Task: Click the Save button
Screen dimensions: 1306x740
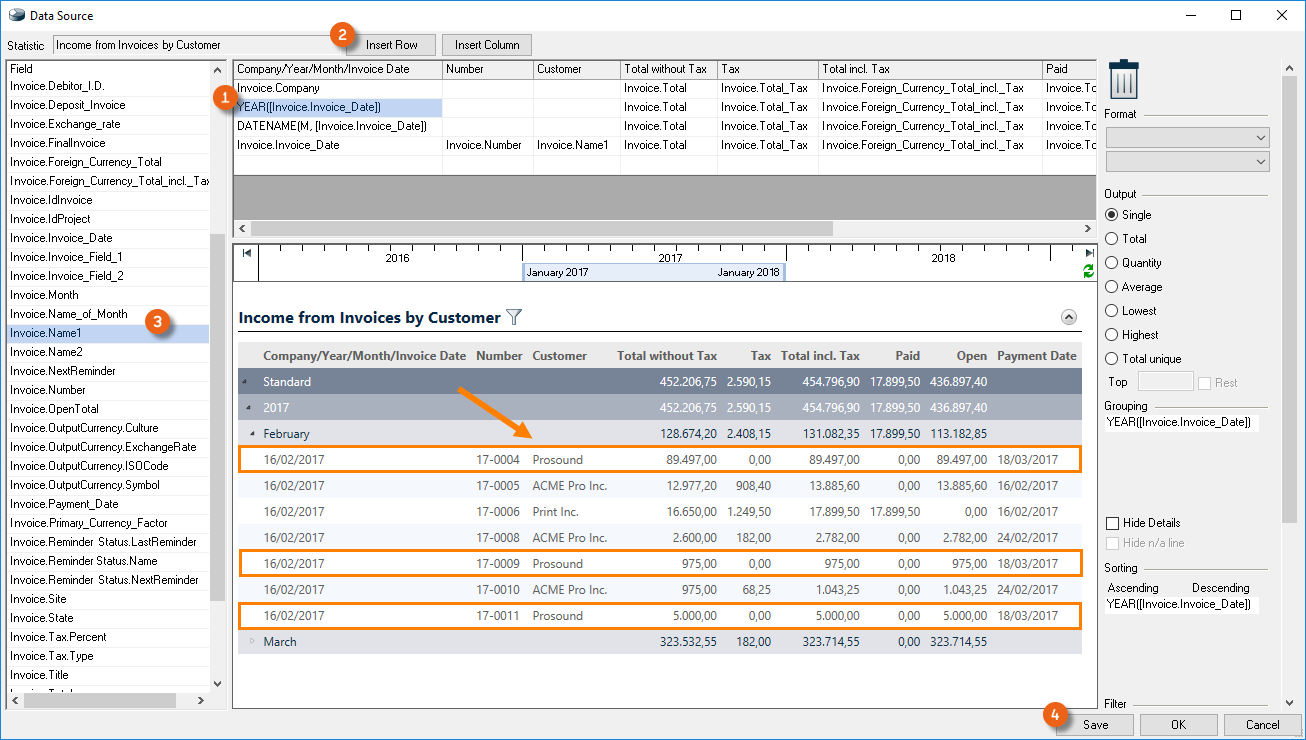Action: (1095, 725)
